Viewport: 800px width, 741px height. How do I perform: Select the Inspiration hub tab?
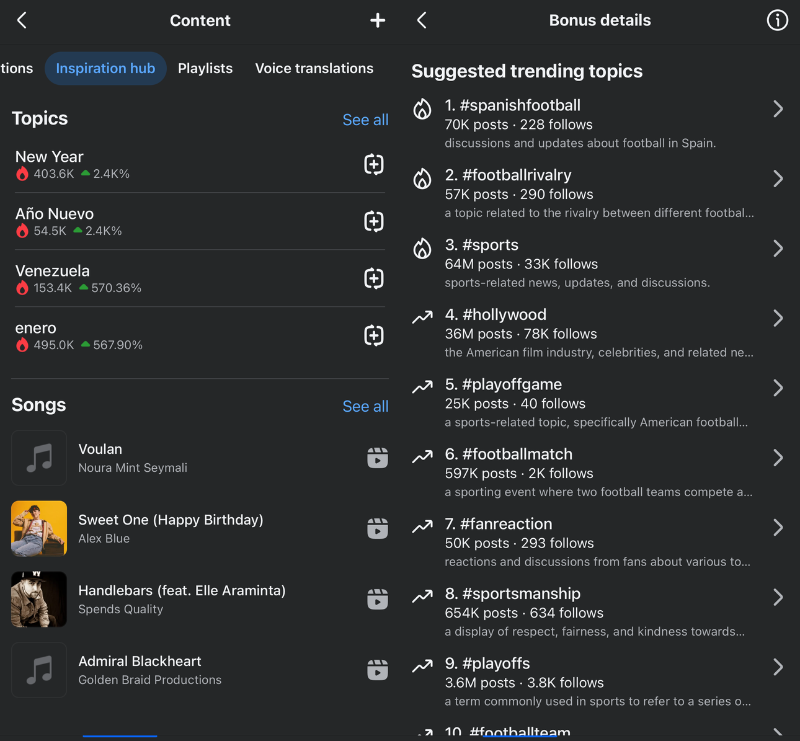pyautogui.click(x=105, y=69)
